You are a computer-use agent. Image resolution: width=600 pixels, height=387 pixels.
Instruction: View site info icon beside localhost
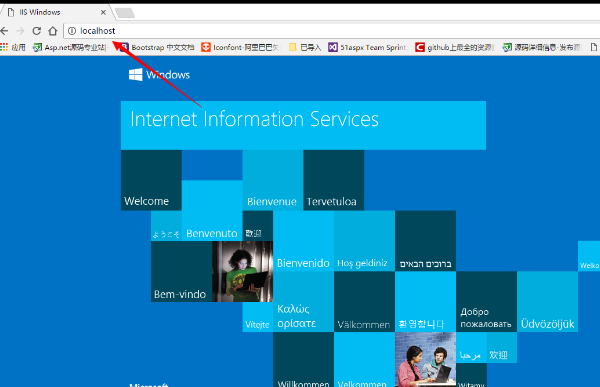point(72,31)
